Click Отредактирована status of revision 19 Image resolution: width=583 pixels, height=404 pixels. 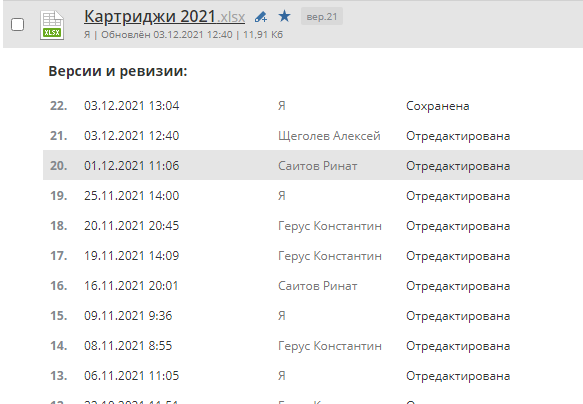coord(458,196)
